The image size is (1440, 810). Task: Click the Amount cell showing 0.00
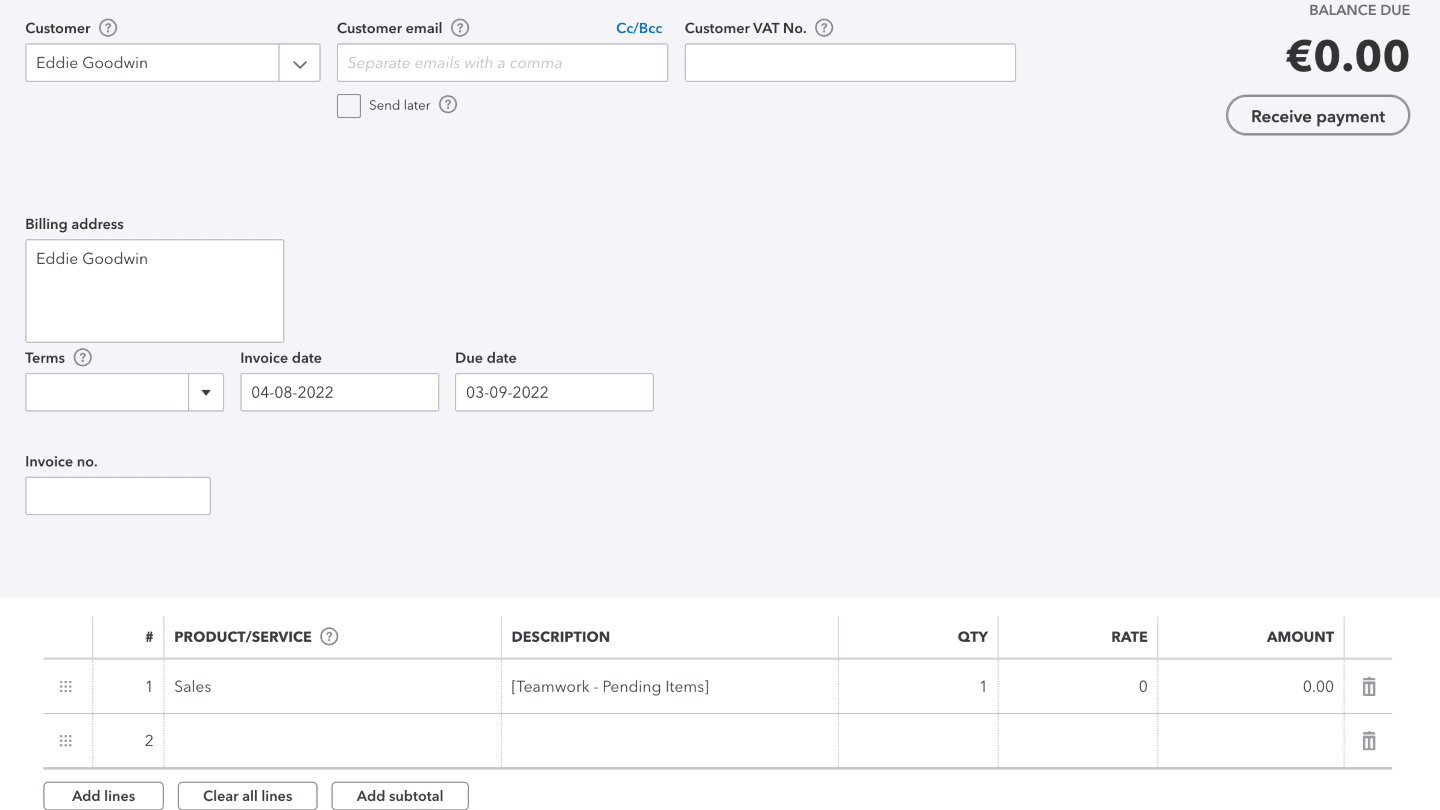click(x=1251, y=687)
